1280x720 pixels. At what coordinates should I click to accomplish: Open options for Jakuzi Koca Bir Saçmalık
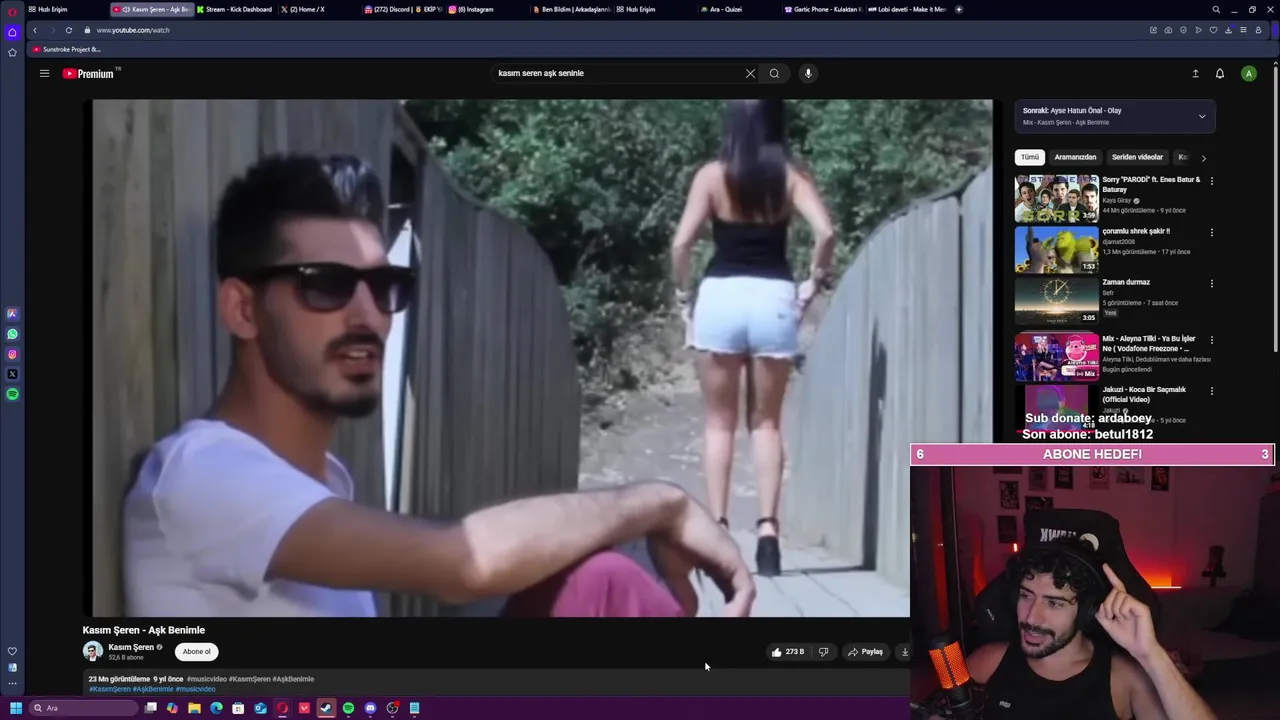pyautogui.click(x=1212, y=391)
